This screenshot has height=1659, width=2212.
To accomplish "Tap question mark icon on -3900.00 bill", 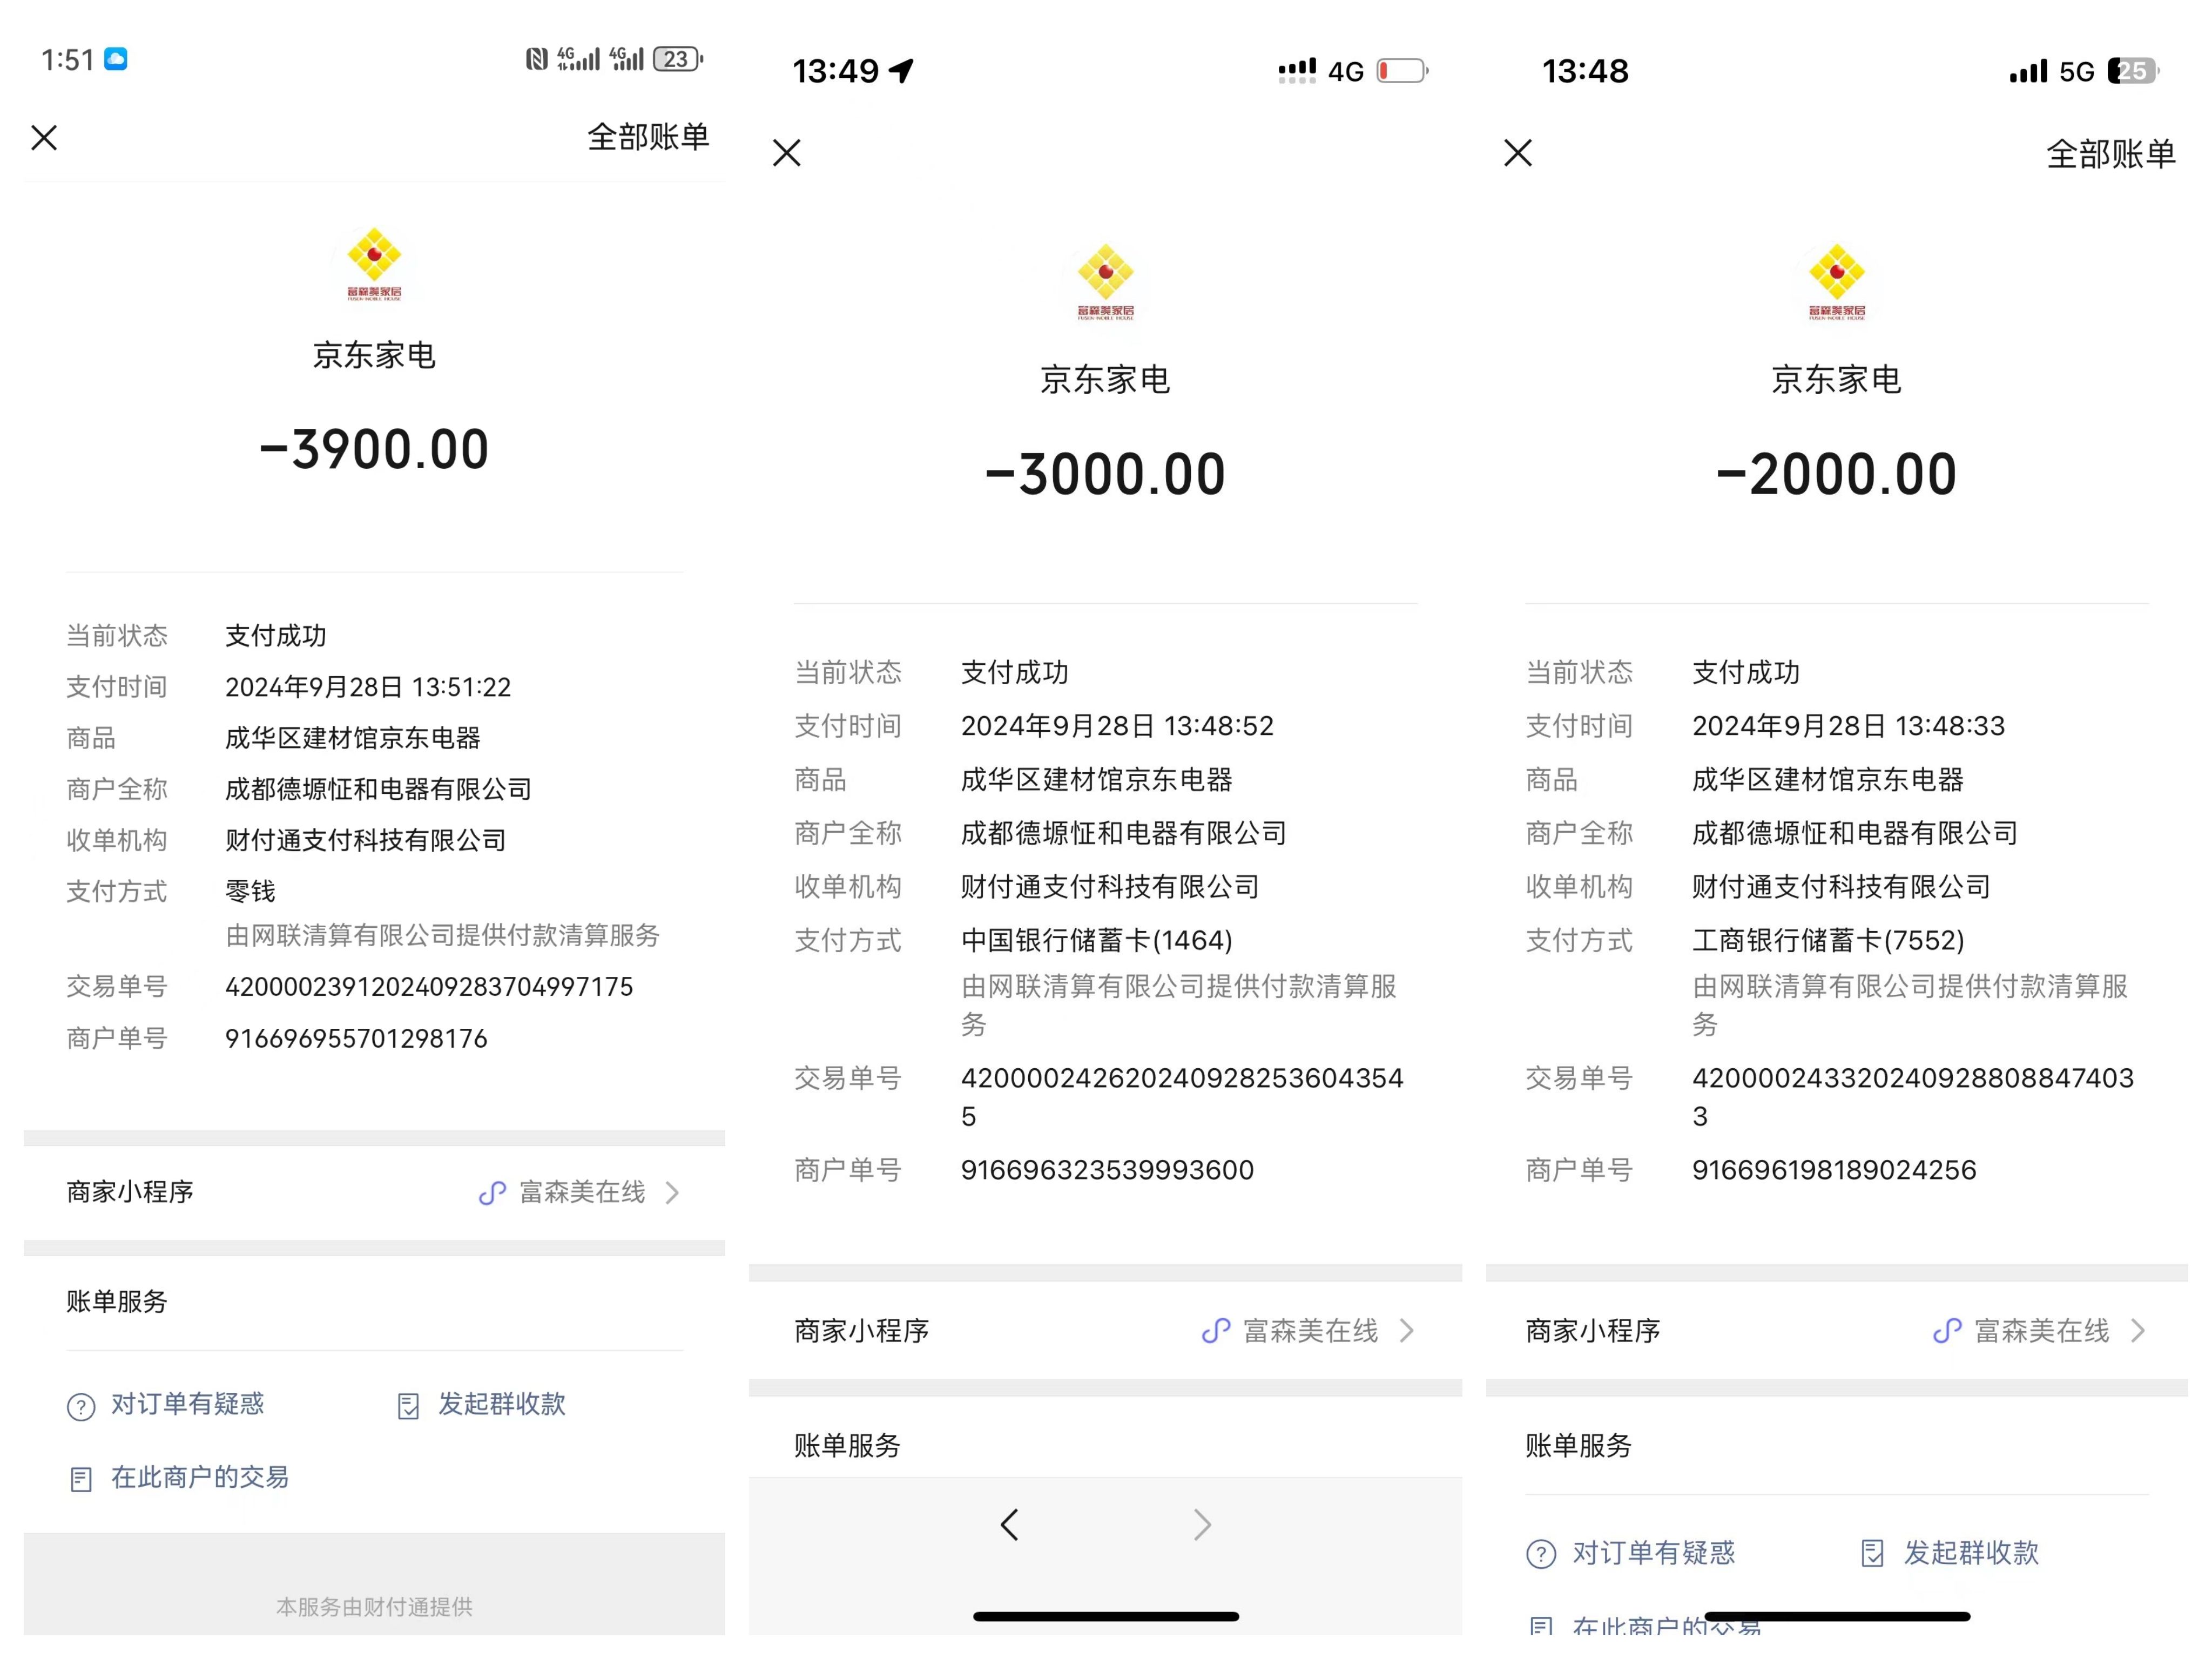I will point(81,1407).
